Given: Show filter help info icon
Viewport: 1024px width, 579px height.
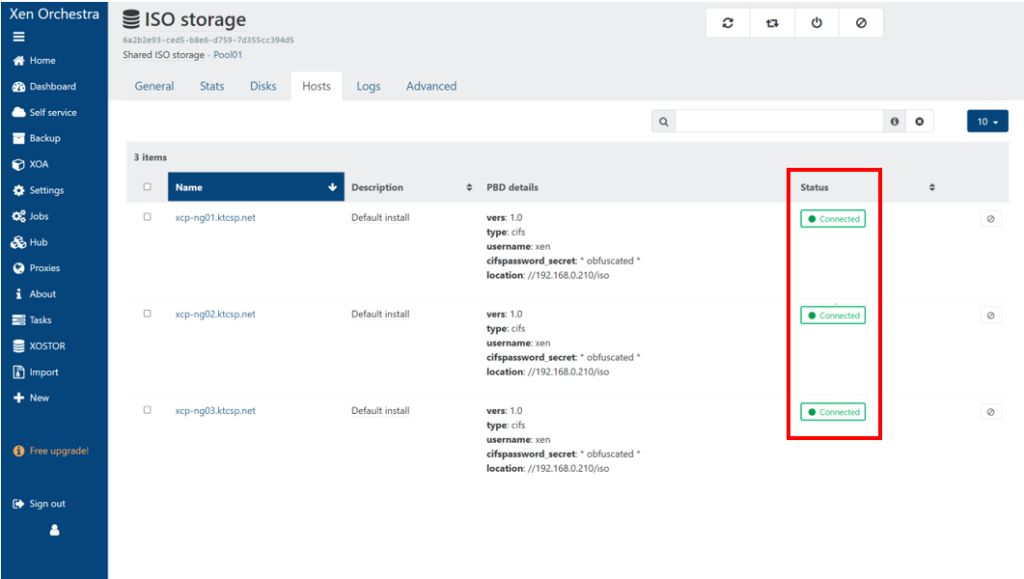Looking at the screenshot, I should [x=894, y=122].
